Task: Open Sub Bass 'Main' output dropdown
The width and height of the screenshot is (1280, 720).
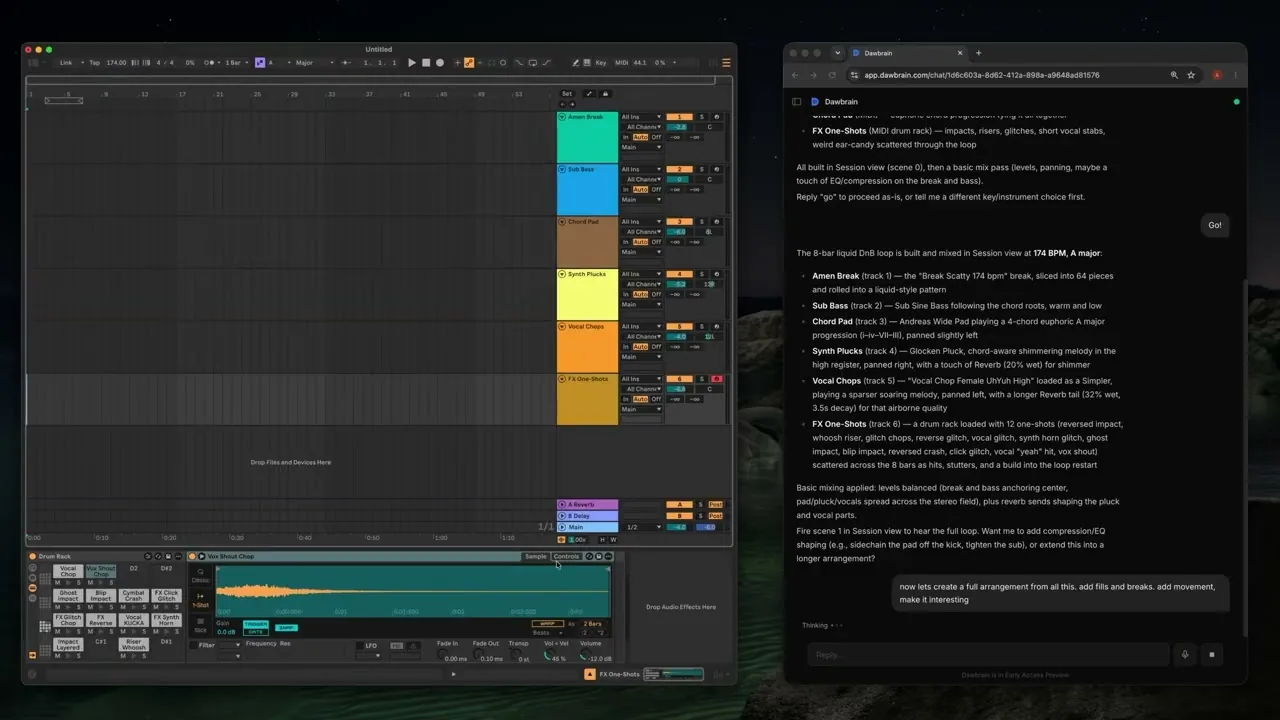Action: pos(641,199)
